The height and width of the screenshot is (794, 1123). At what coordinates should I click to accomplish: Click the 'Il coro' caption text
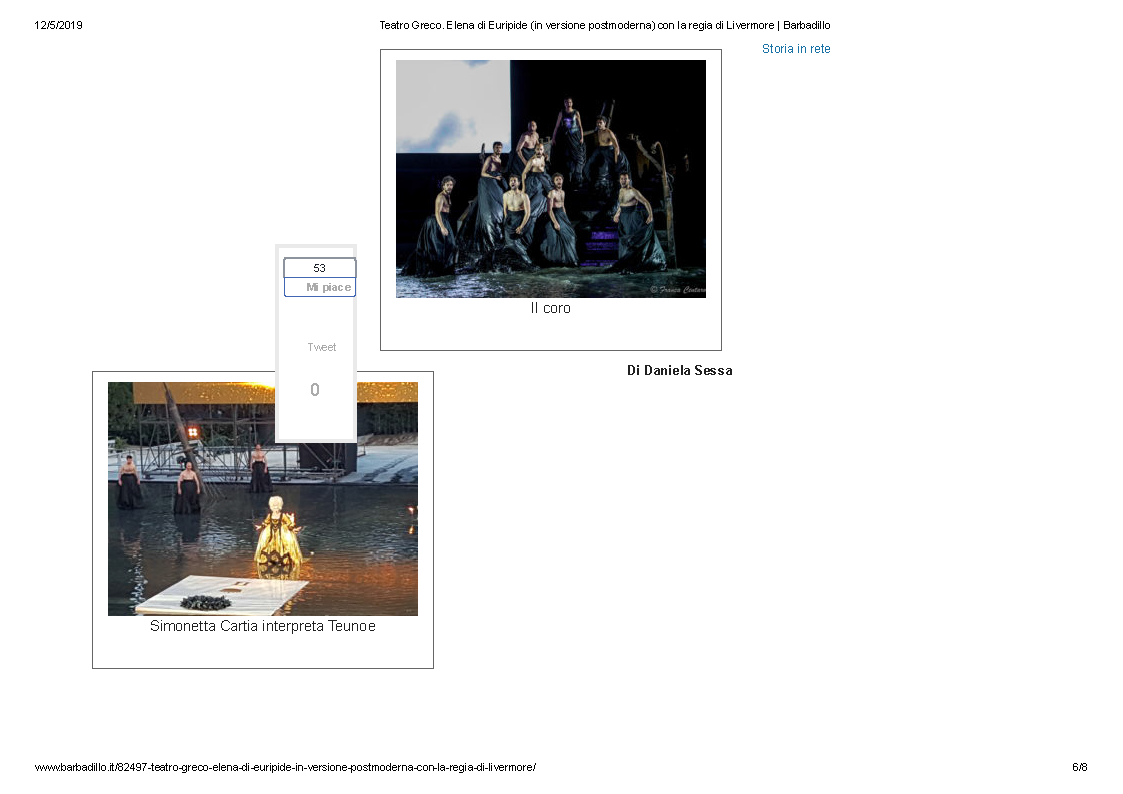click(x=551, y=308)
